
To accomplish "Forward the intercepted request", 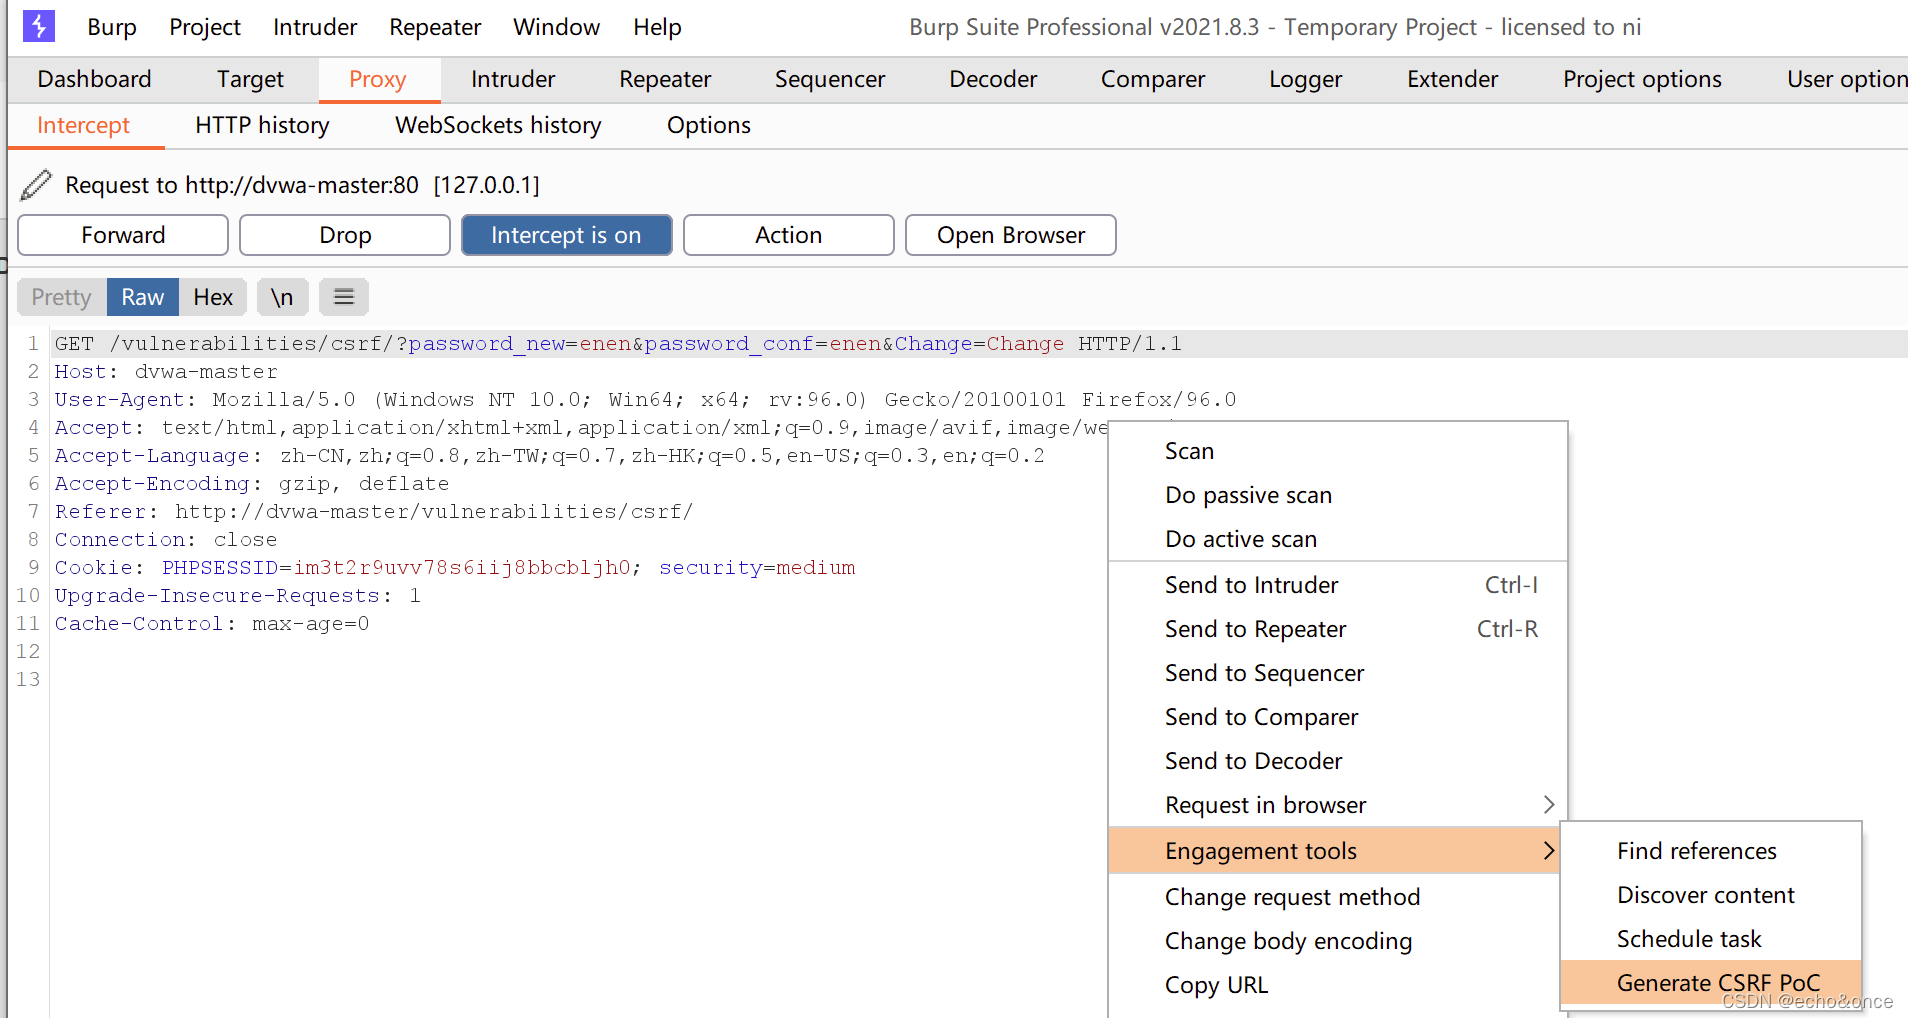I will click(123, 235).
